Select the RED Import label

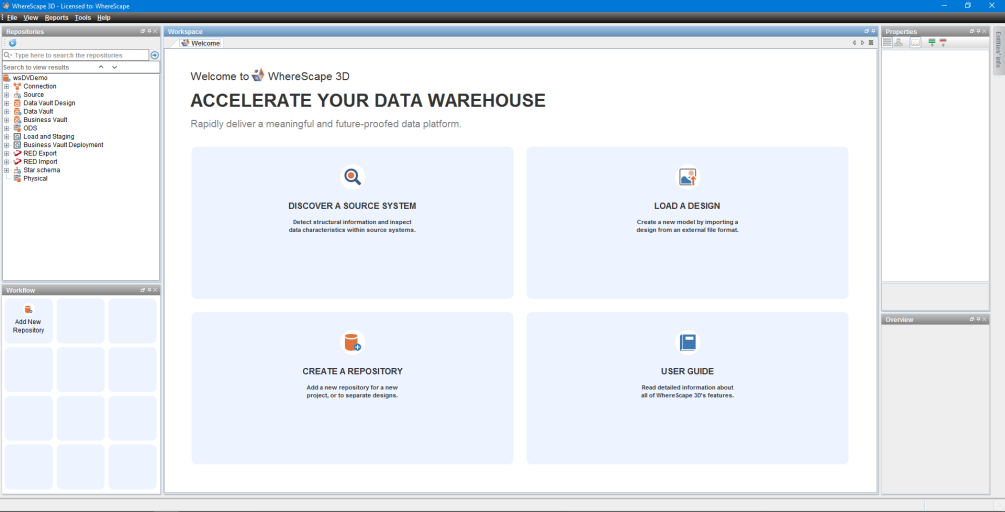pos(40,162)
